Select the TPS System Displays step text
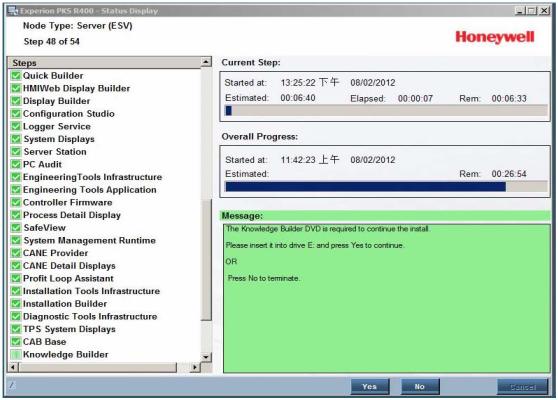 click(69, 329)
